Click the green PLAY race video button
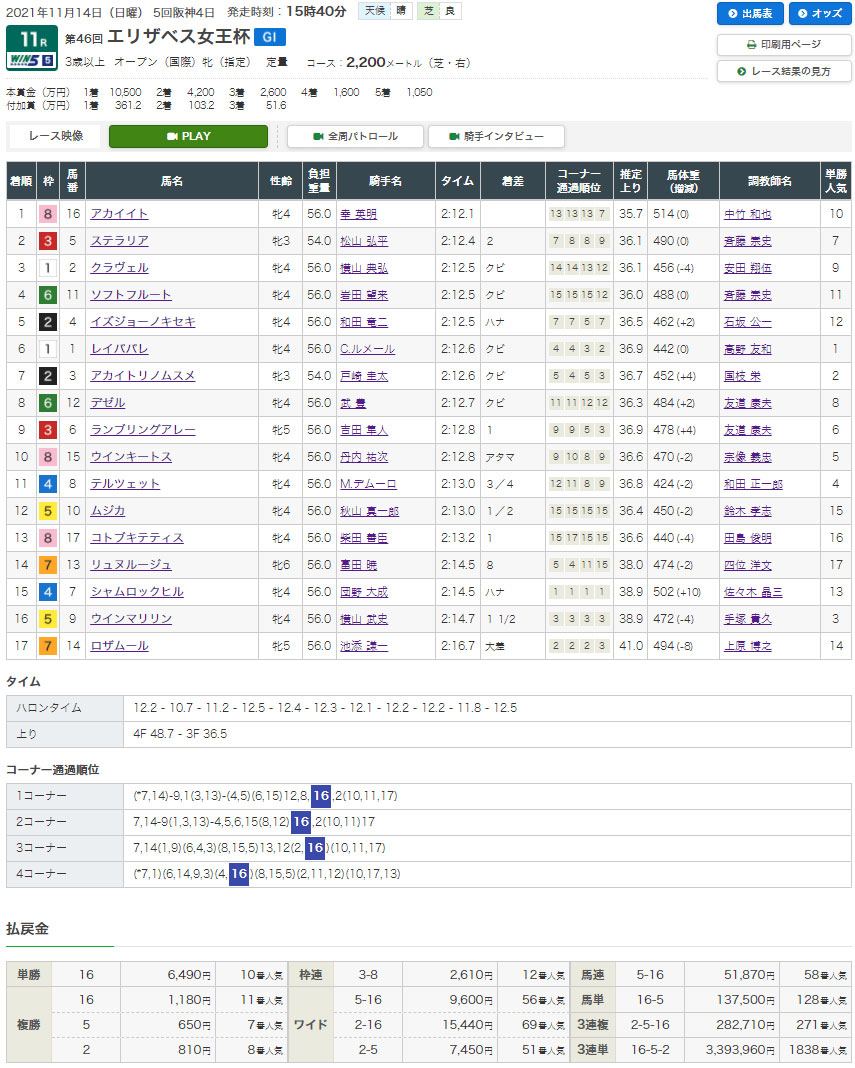 point(188,136)
